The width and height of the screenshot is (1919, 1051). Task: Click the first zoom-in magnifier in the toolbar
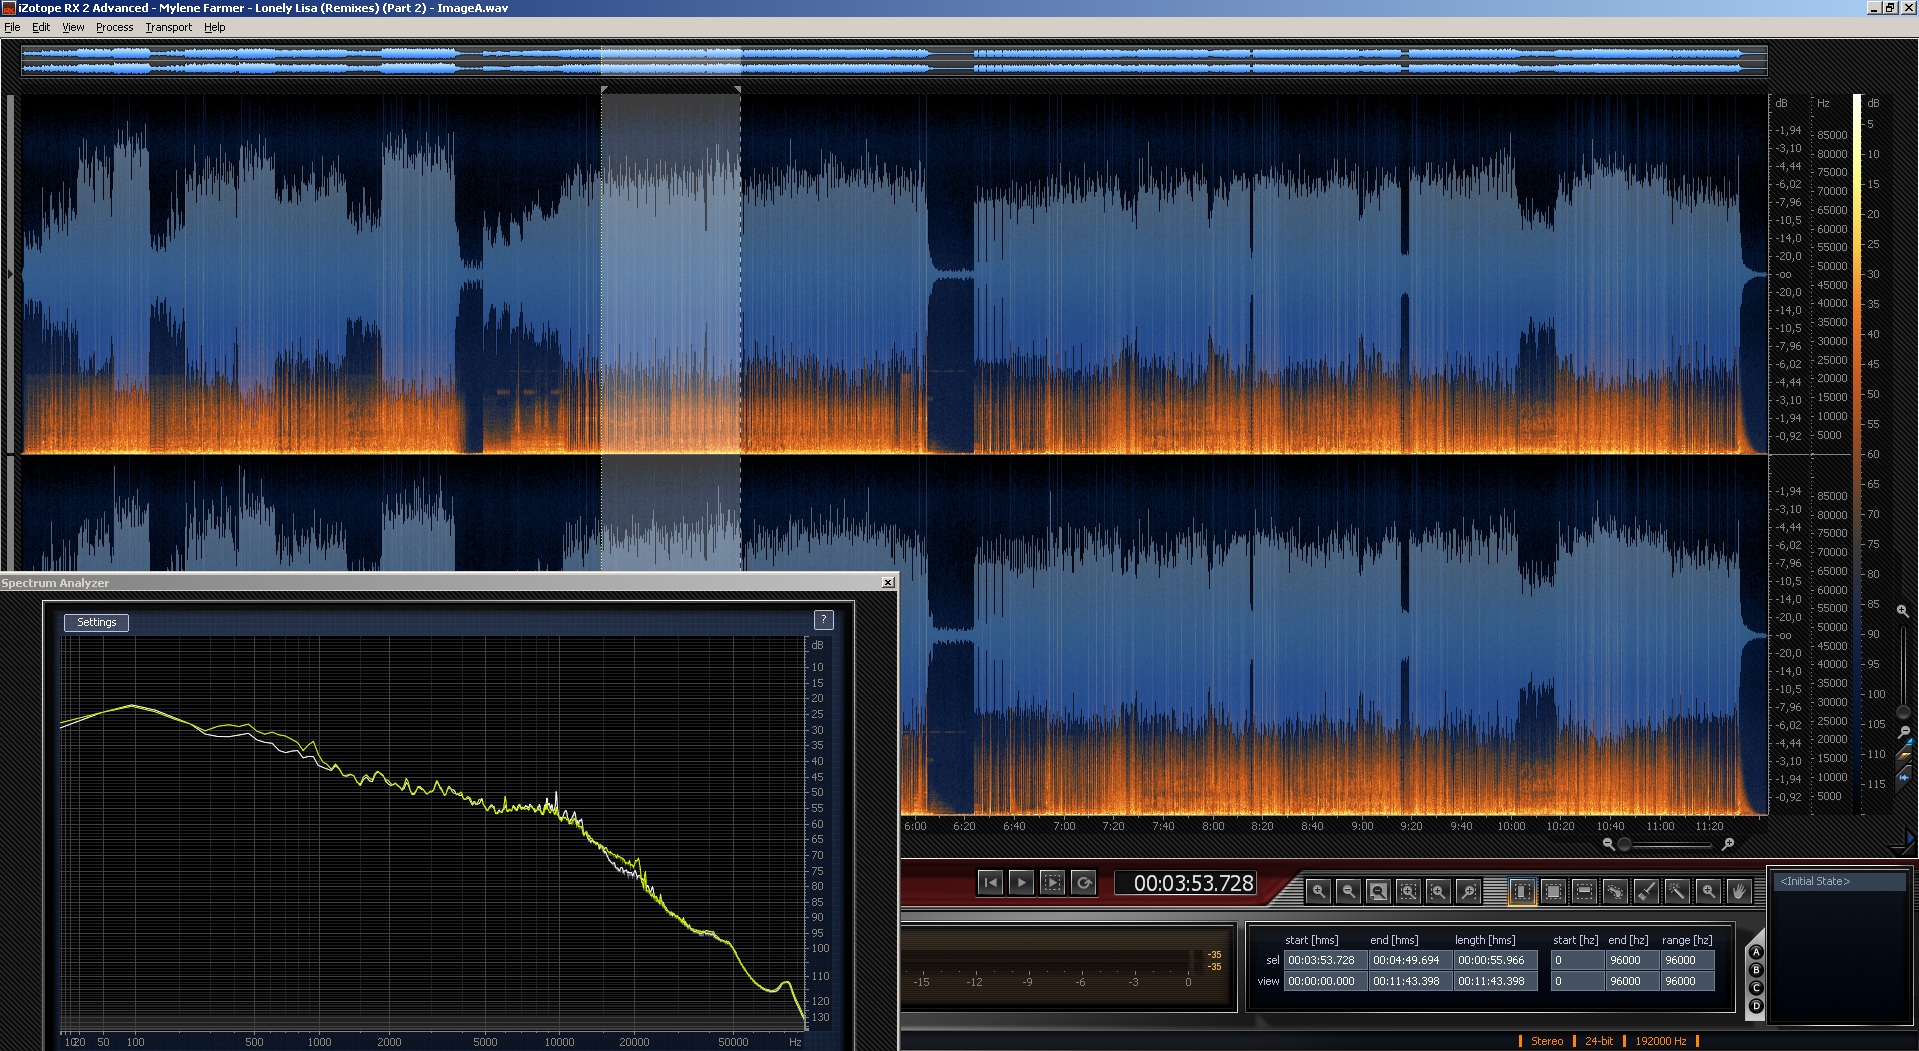pos(1318,891)
